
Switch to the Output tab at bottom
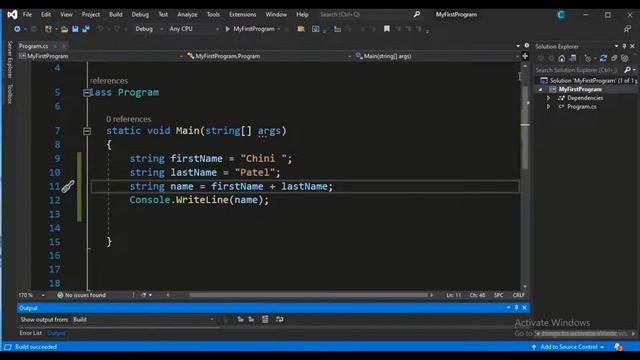[56, 333]
